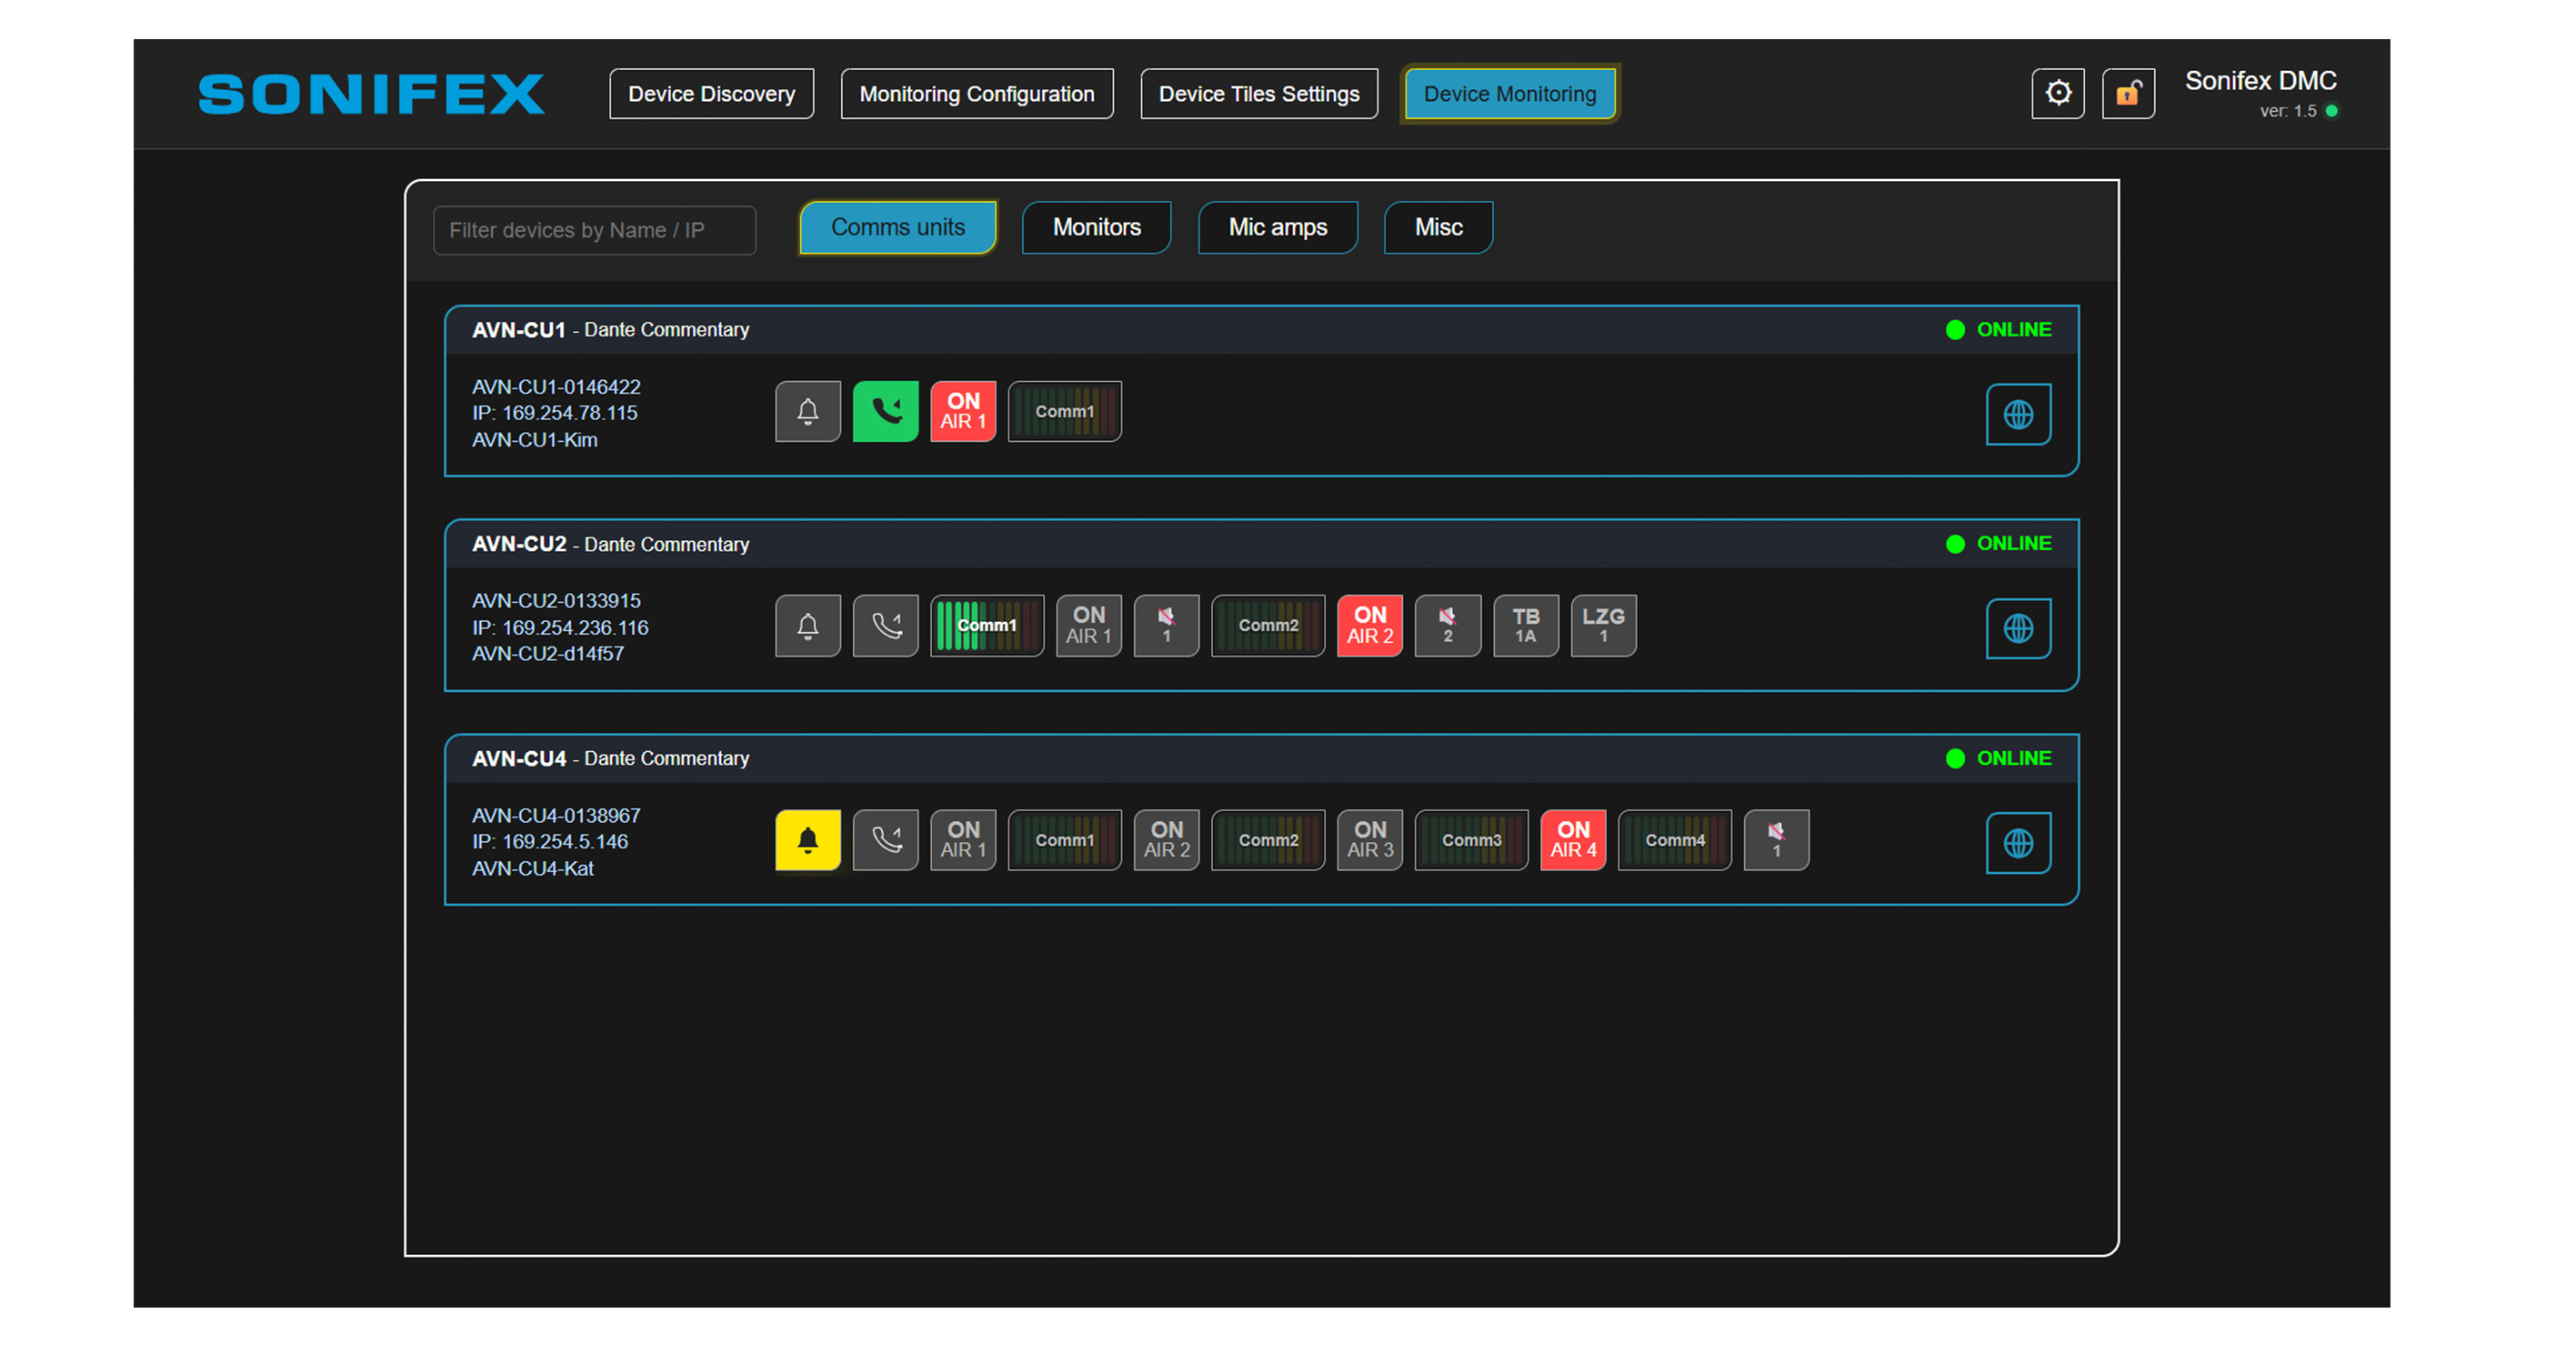Click the IP: 169.254.236.116 address
The height and width of the screenshot is (1364, 2576).
[x=561, y=628]
